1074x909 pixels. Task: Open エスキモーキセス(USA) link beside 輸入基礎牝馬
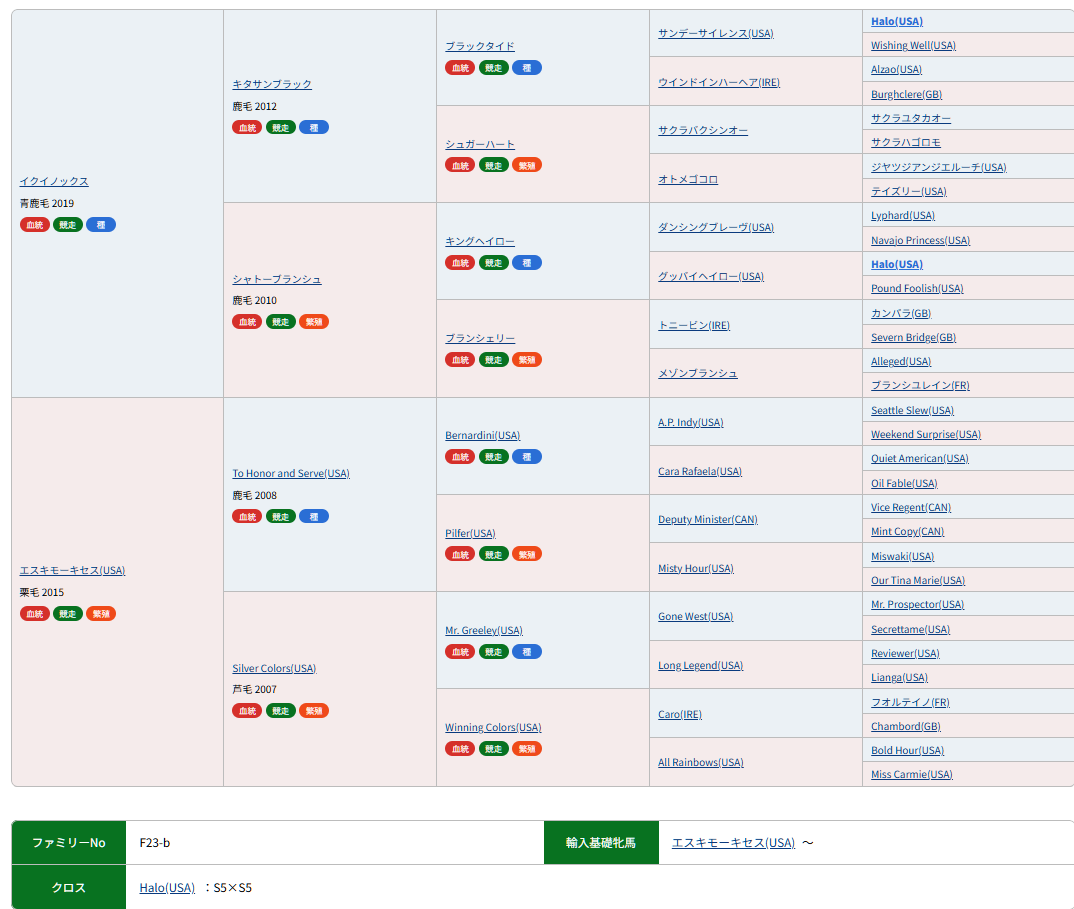(733, 842)
